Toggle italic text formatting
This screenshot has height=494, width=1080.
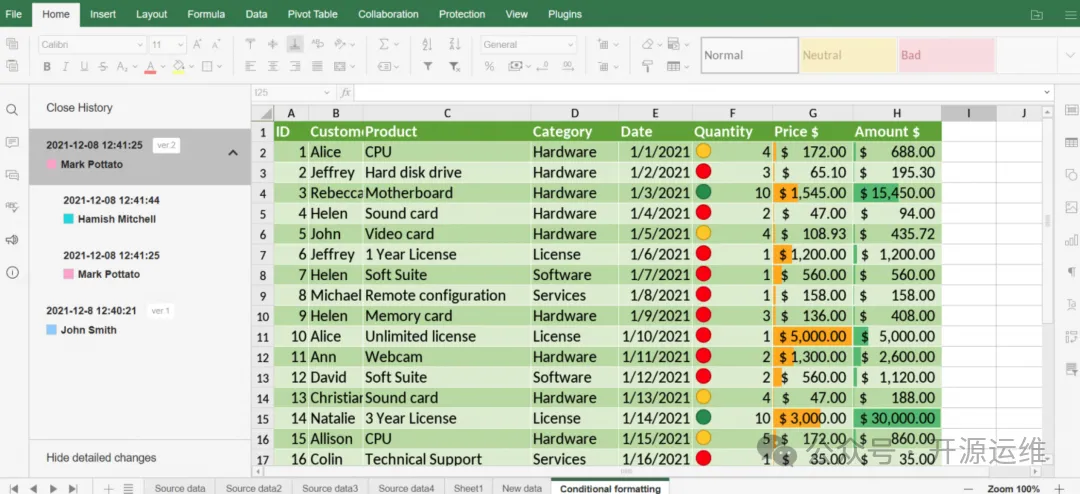click(x=67, y=67)
